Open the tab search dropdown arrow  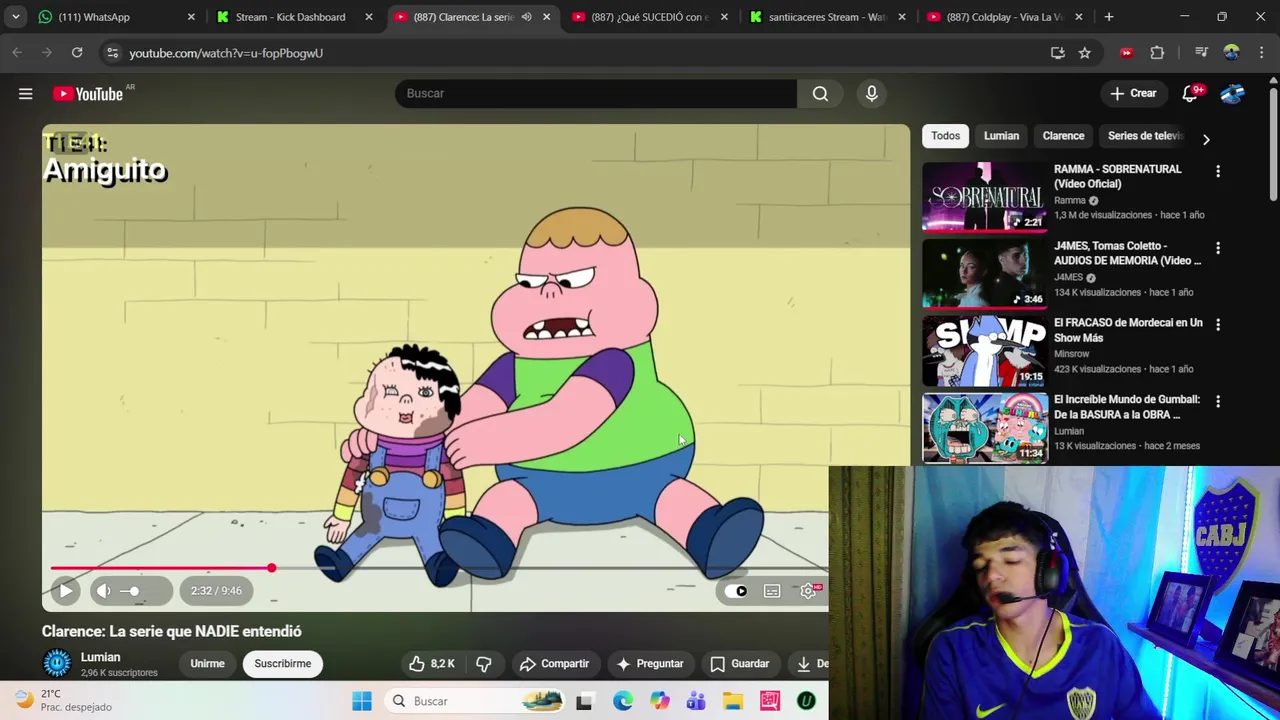point(16,17)
